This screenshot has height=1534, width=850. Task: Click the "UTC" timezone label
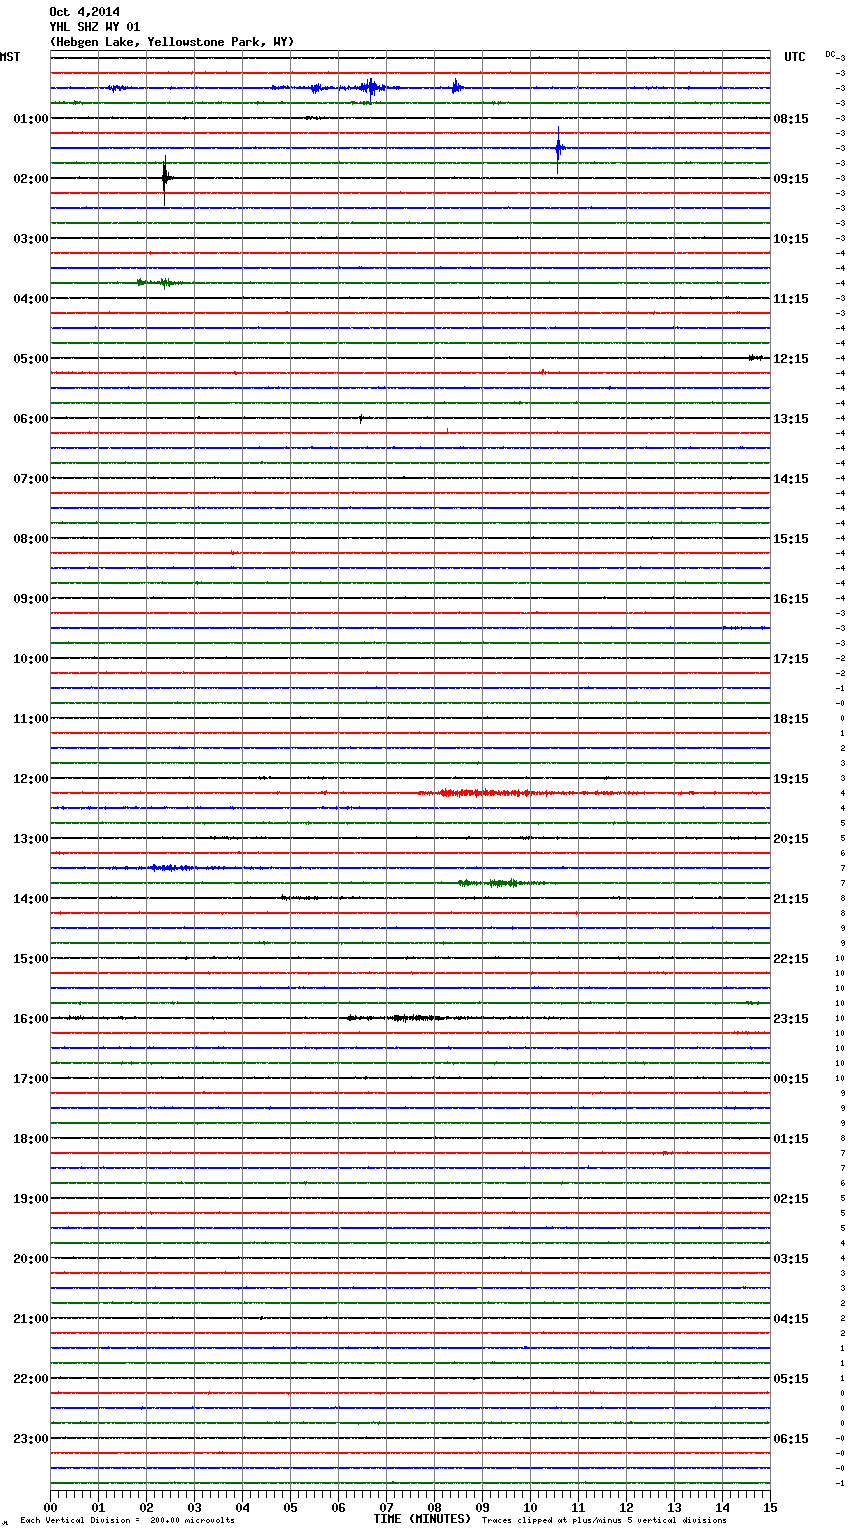[795, 57]
